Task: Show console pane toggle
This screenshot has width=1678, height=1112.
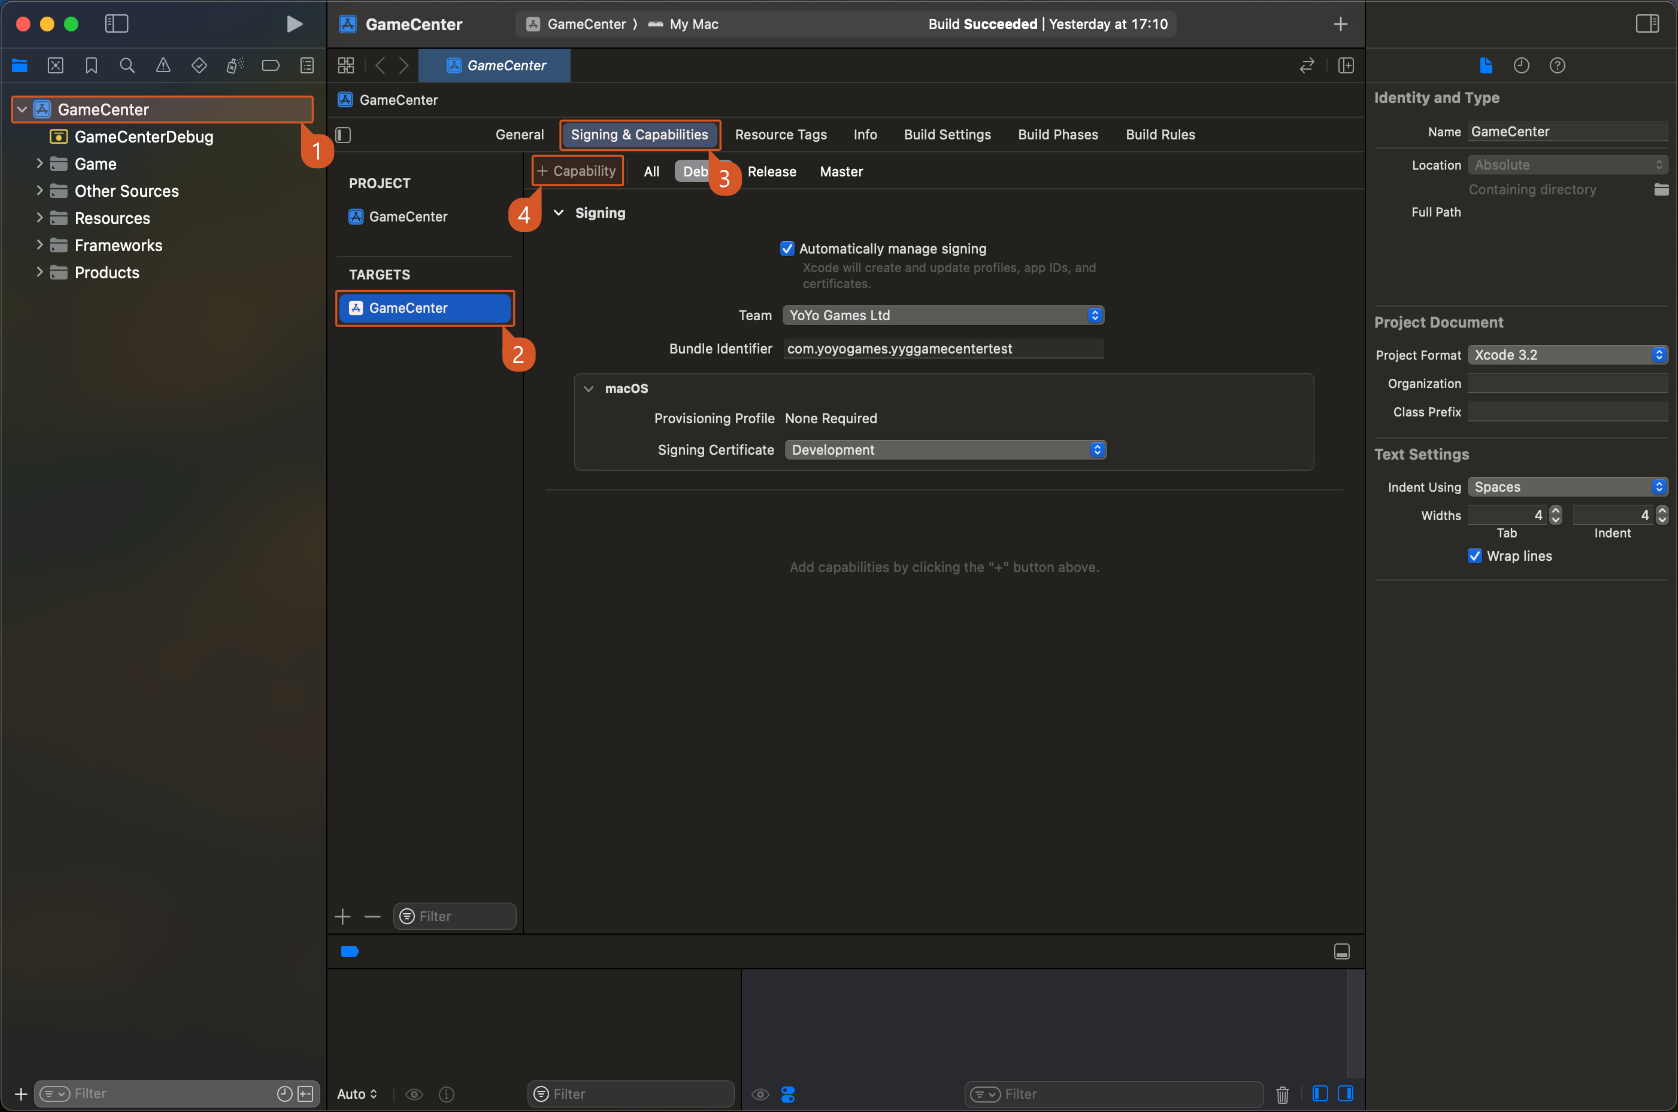Action: pos(1346,1094)
